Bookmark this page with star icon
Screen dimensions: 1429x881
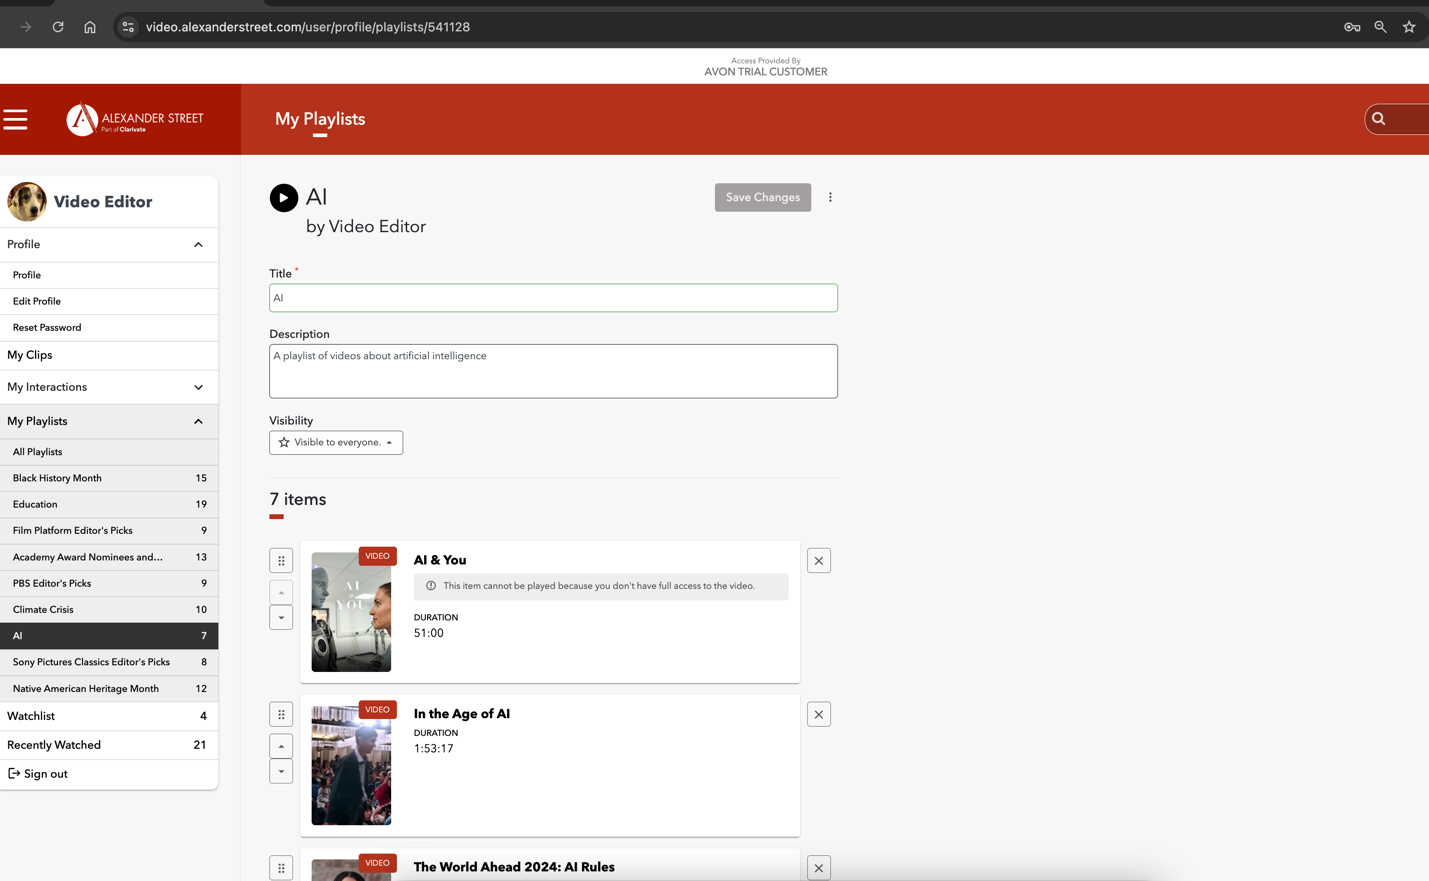tap(1408, 27)
